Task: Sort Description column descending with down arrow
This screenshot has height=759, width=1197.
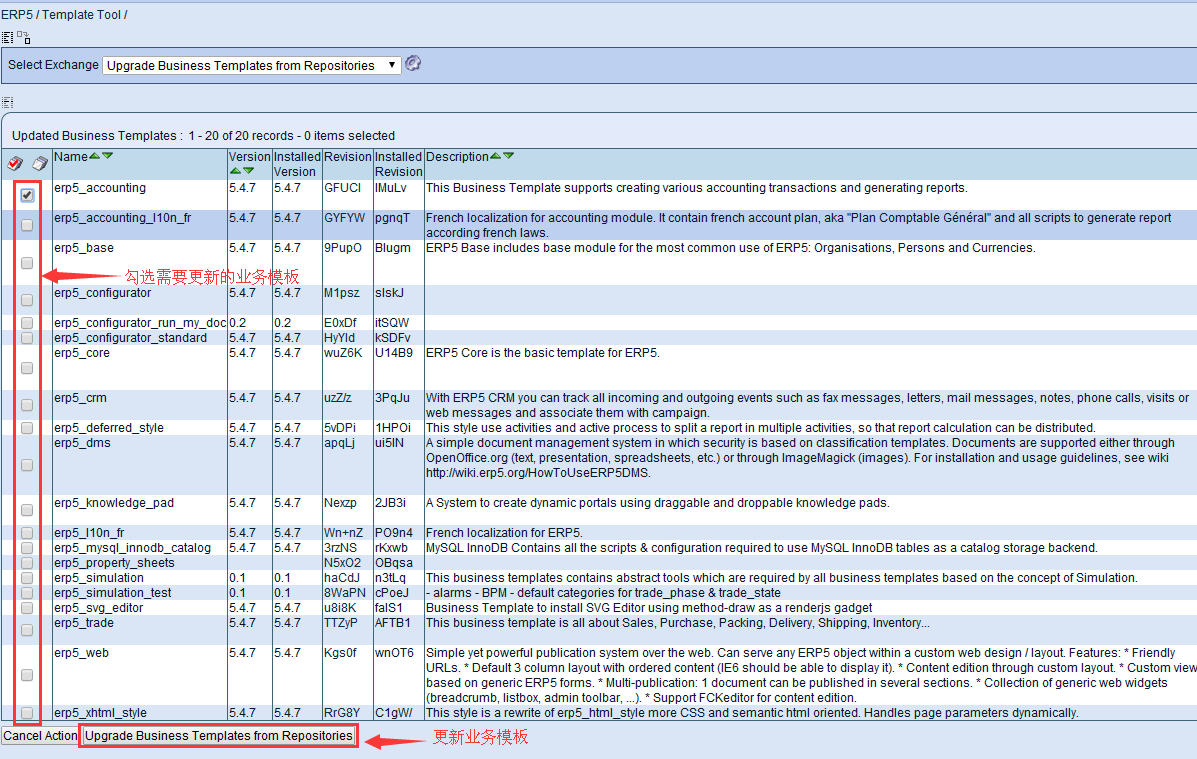Action: click(x=508, y=156)
